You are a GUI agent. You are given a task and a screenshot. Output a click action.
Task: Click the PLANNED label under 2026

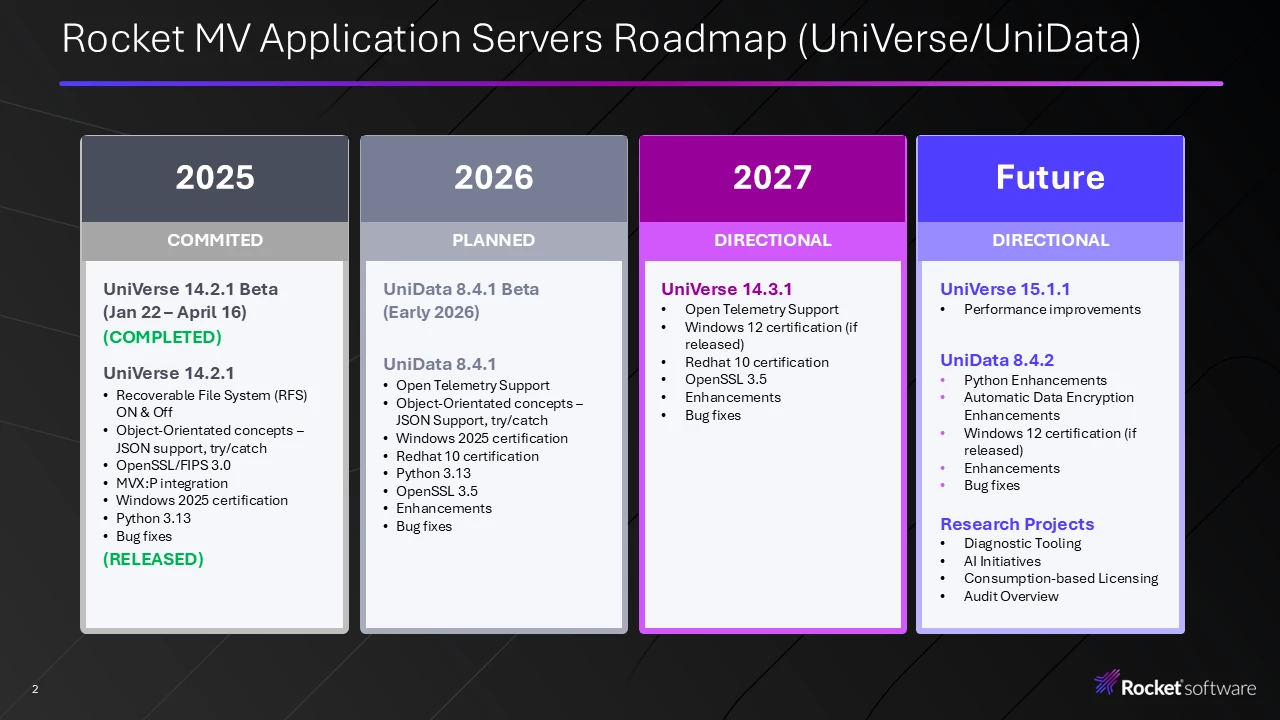pyautogui.click(x=494, y=240)
